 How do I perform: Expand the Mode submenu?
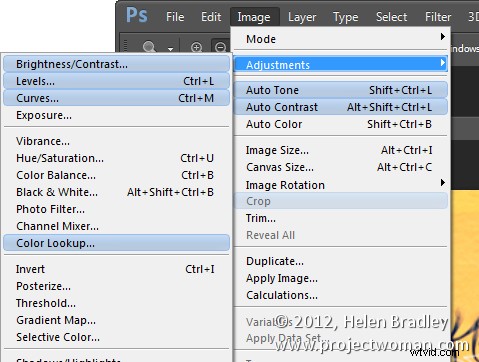[x=340, y=39]
